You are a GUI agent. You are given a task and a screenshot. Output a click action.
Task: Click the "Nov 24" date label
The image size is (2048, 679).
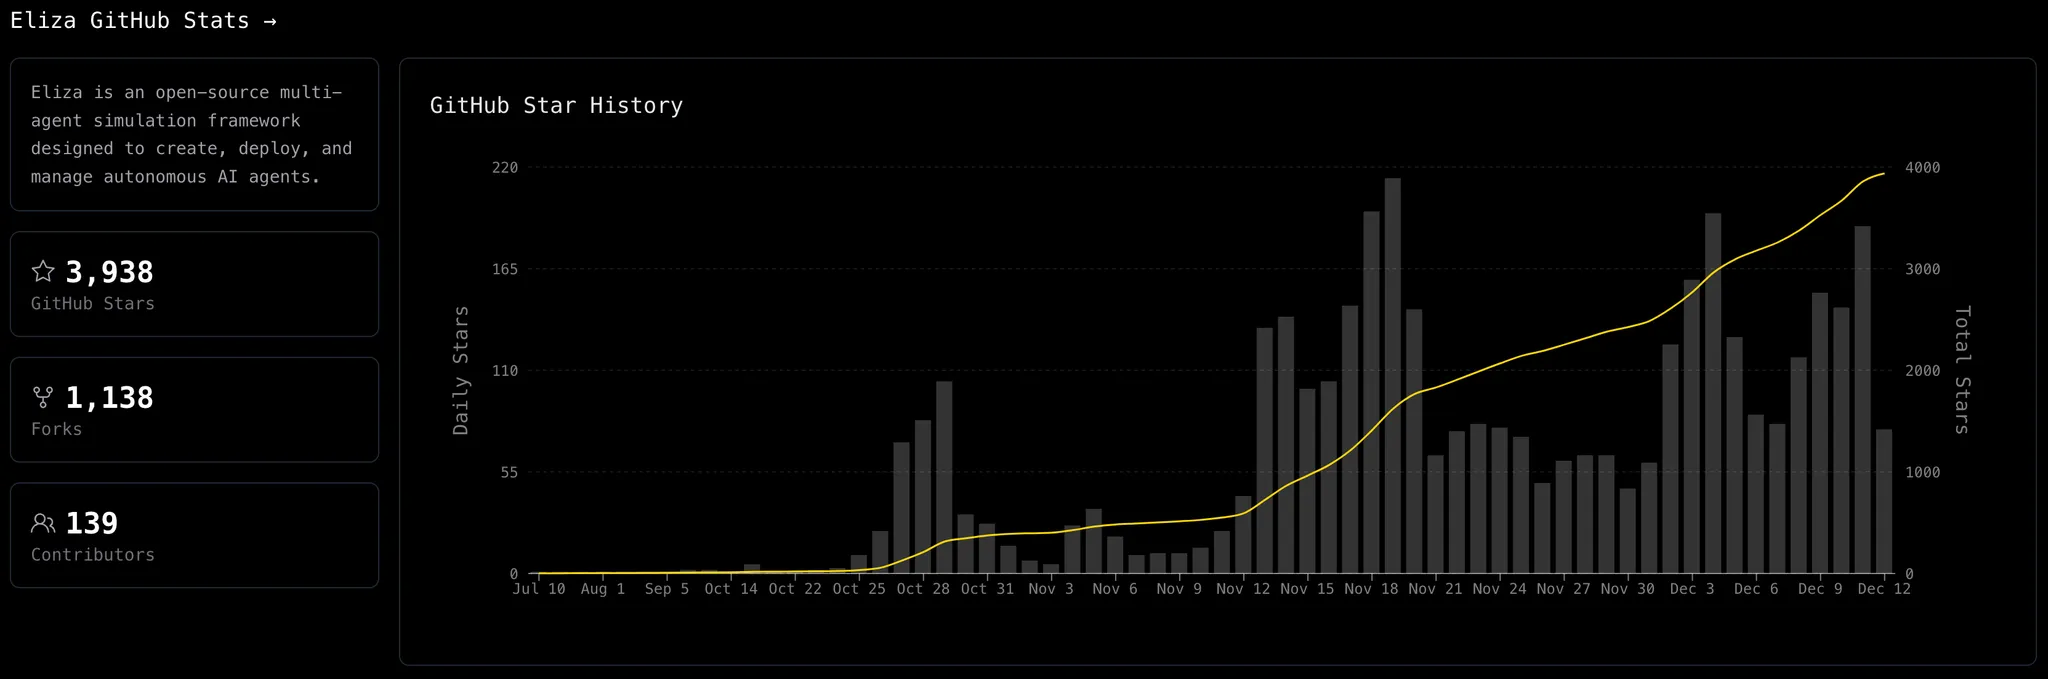[x=1499, y=589]
